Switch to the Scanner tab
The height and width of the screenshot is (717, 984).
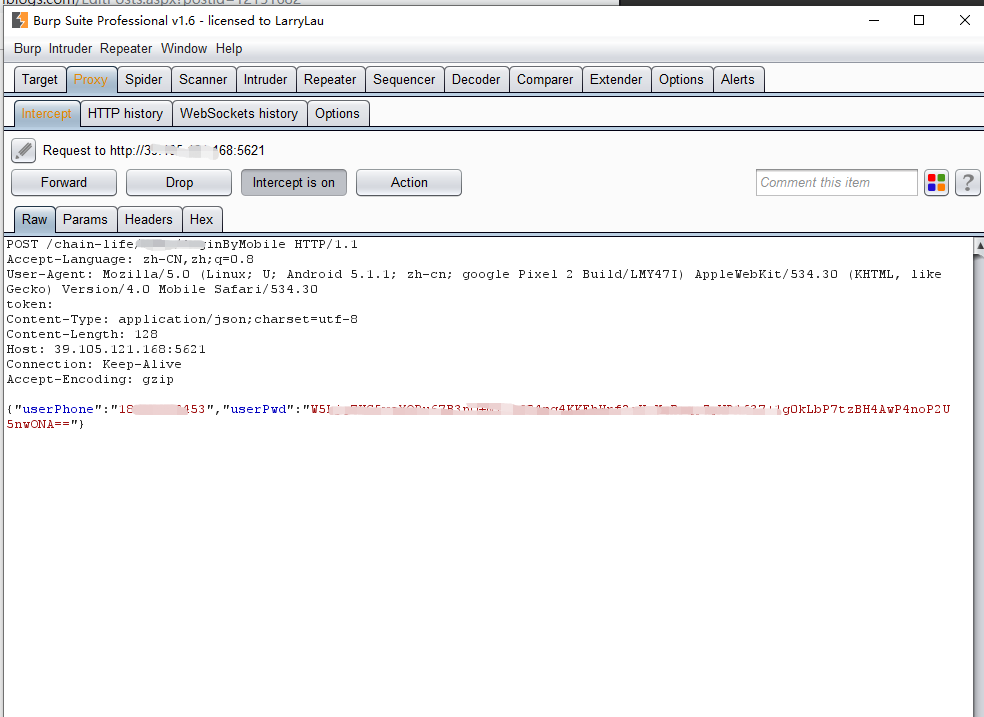pos(203,80)
